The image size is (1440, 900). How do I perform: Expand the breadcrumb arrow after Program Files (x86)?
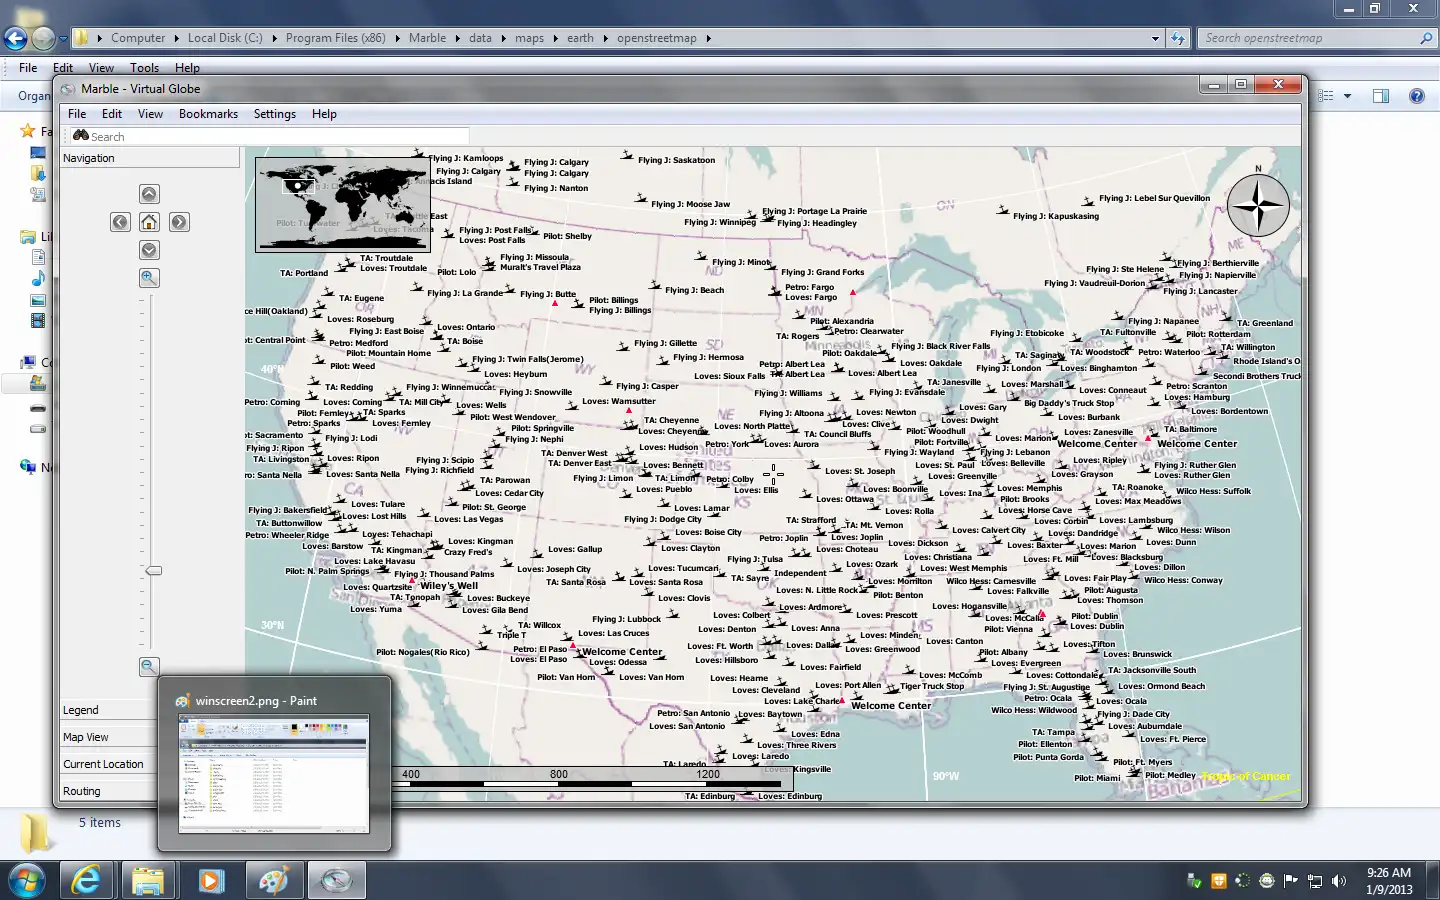(397, 38)
